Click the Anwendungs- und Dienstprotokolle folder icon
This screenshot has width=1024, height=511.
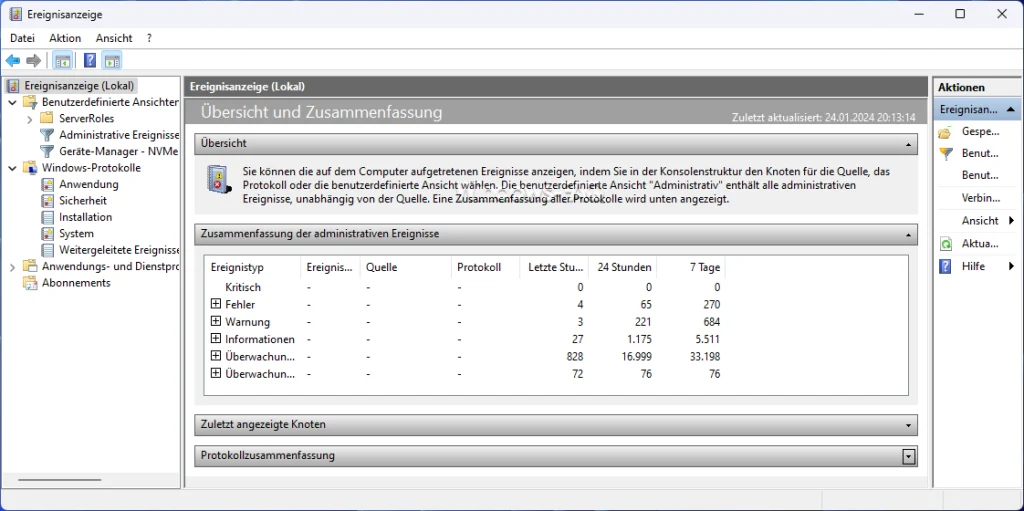(x=29, y=266)
